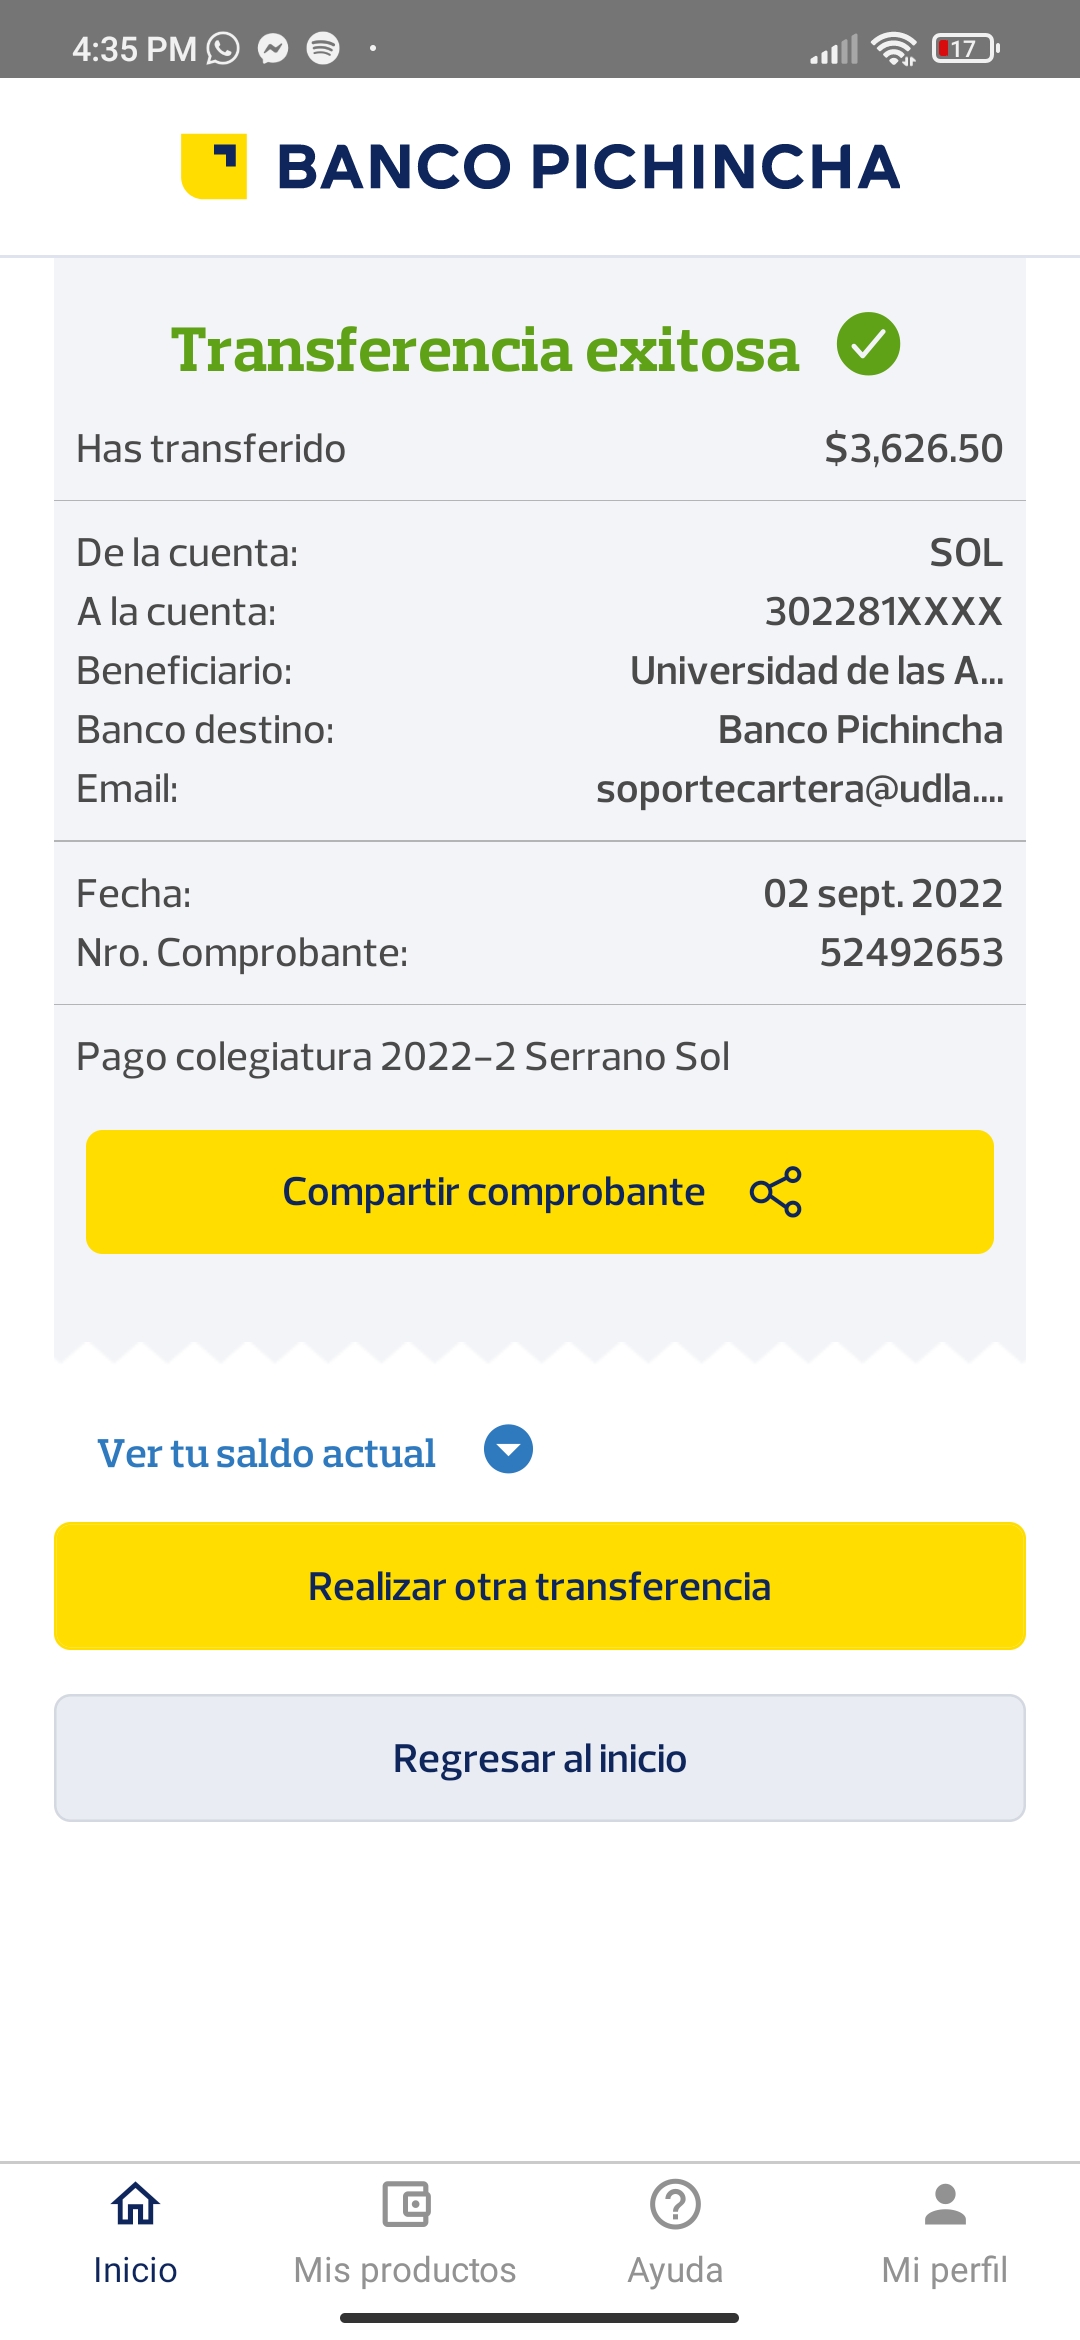Tap the Messenger notification icon in status bar
Image resolution: width=1080 pixels, height=2340 pixels.
[x=273, y=48]
